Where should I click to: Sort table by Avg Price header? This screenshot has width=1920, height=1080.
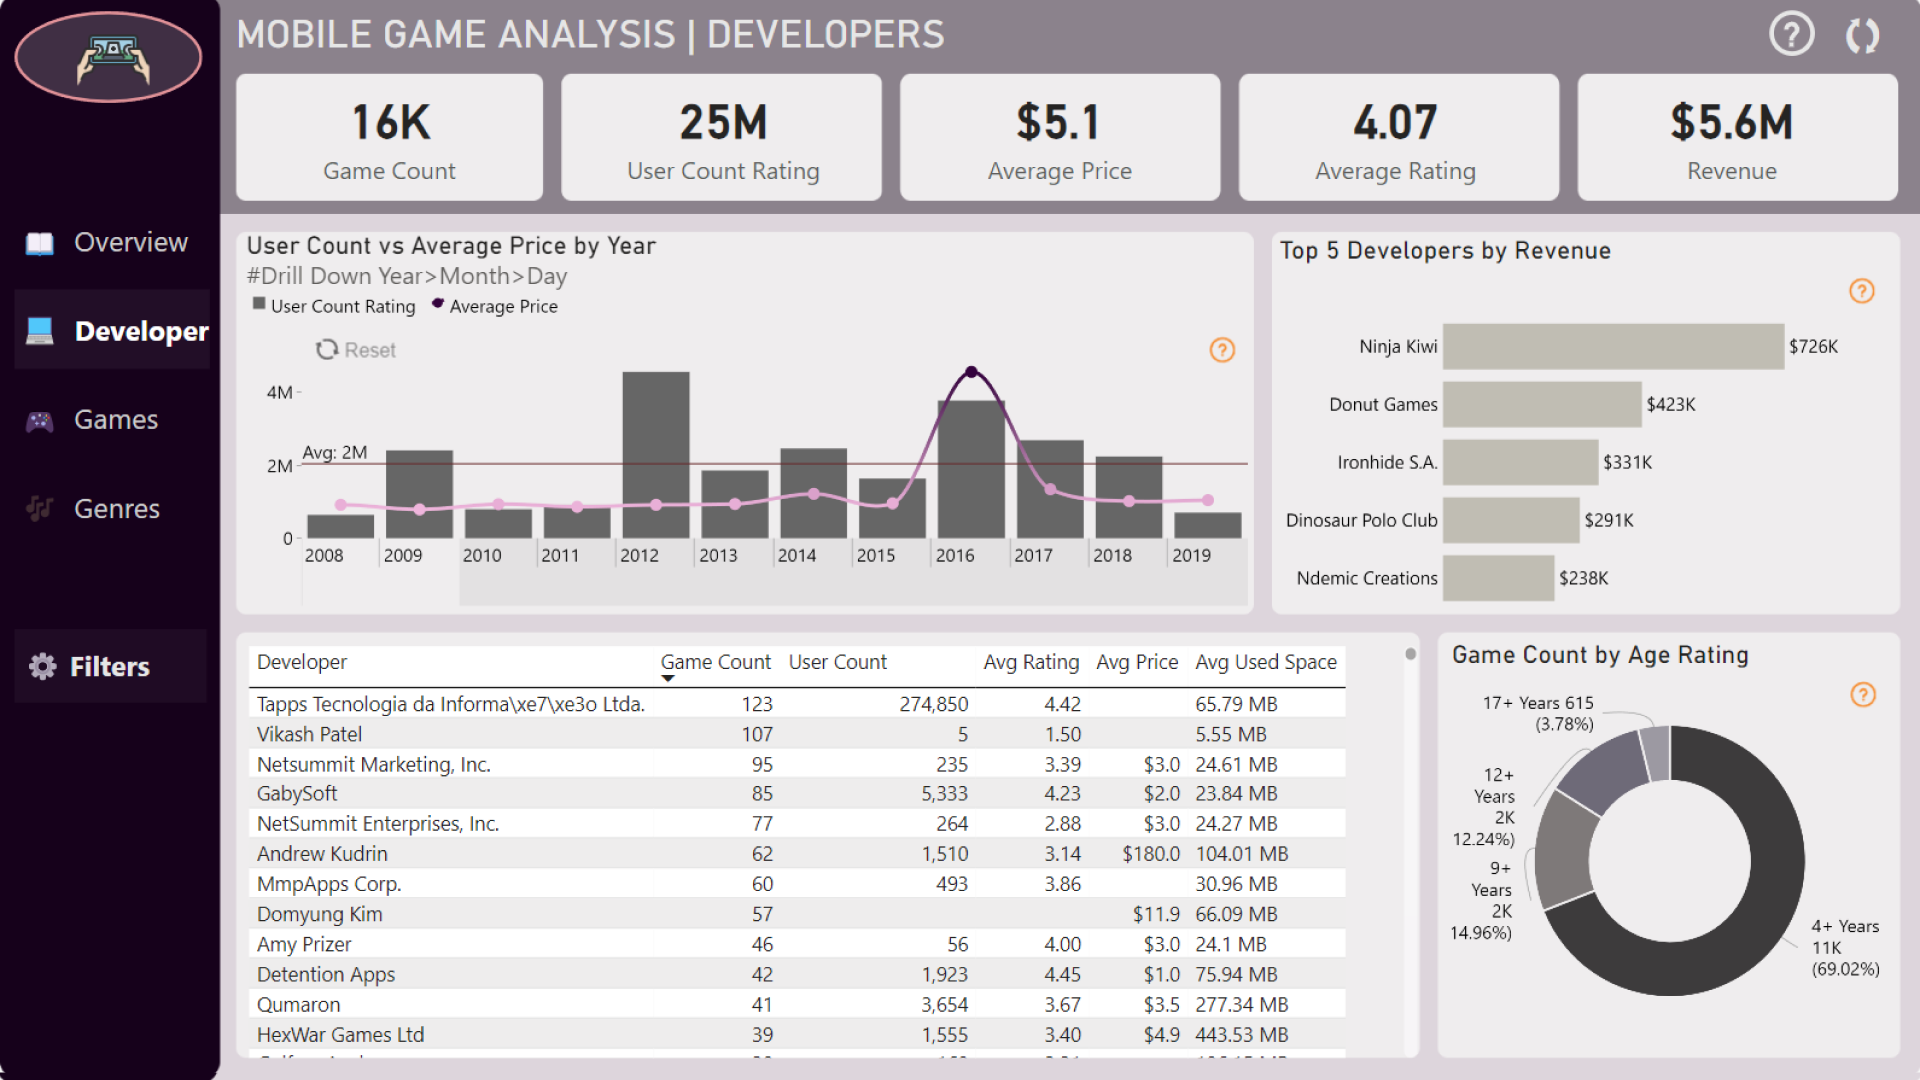coord(1137,662)
